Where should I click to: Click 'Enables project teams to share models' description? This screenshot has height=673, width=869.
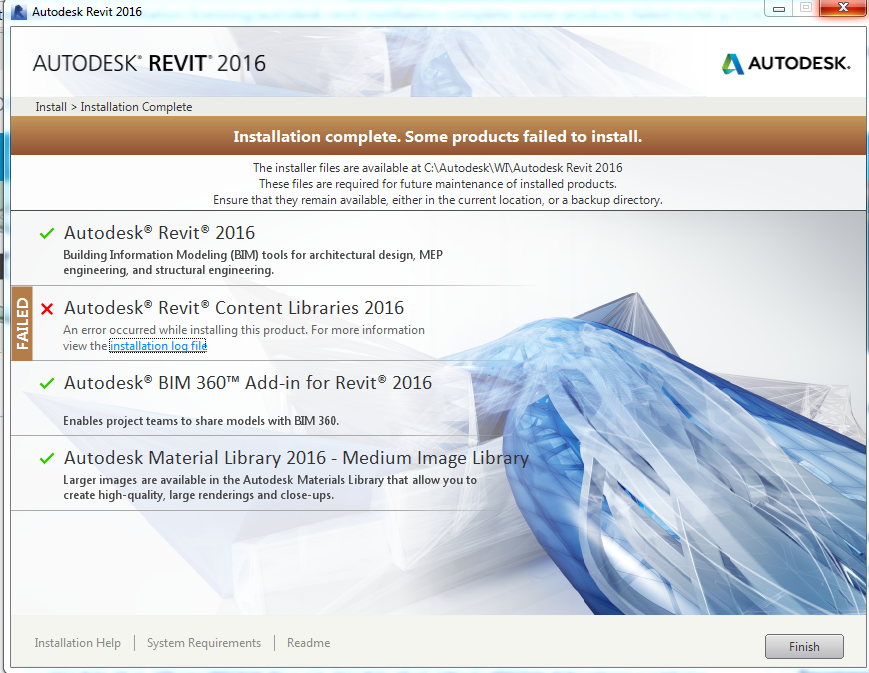pyautogui.click(x=201, y=421)
